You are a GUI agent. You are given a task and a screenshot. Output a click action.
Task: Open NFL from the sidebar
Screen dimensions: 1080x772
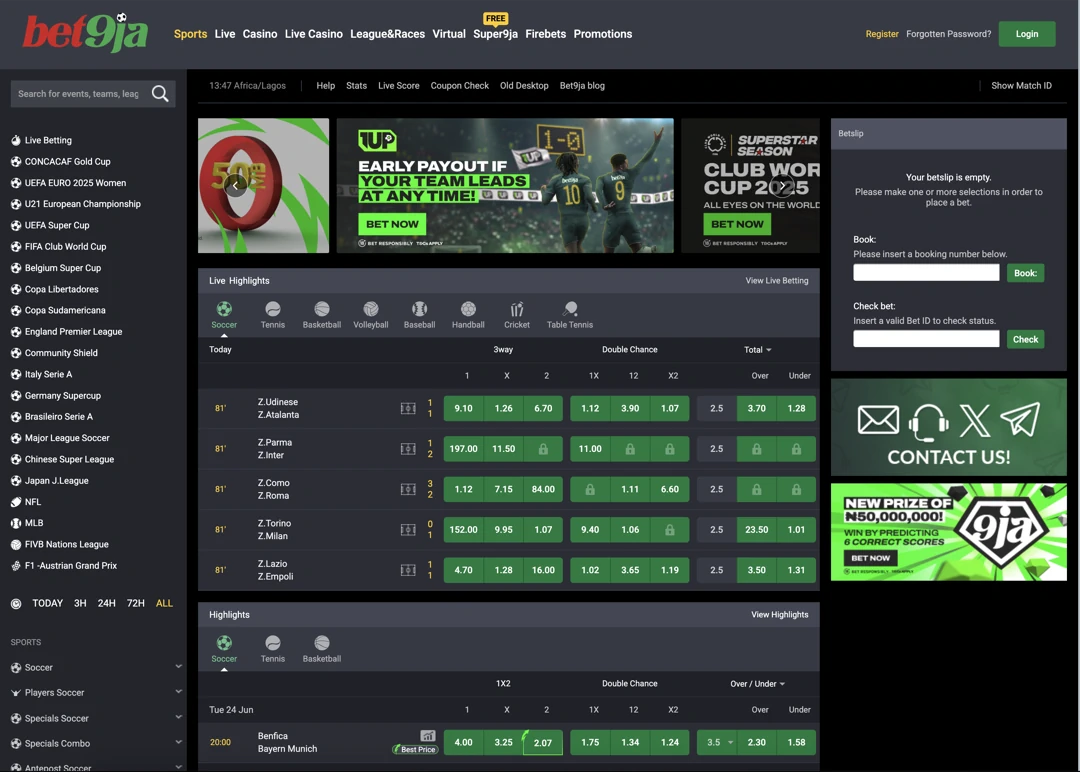(x=32, y=502)
